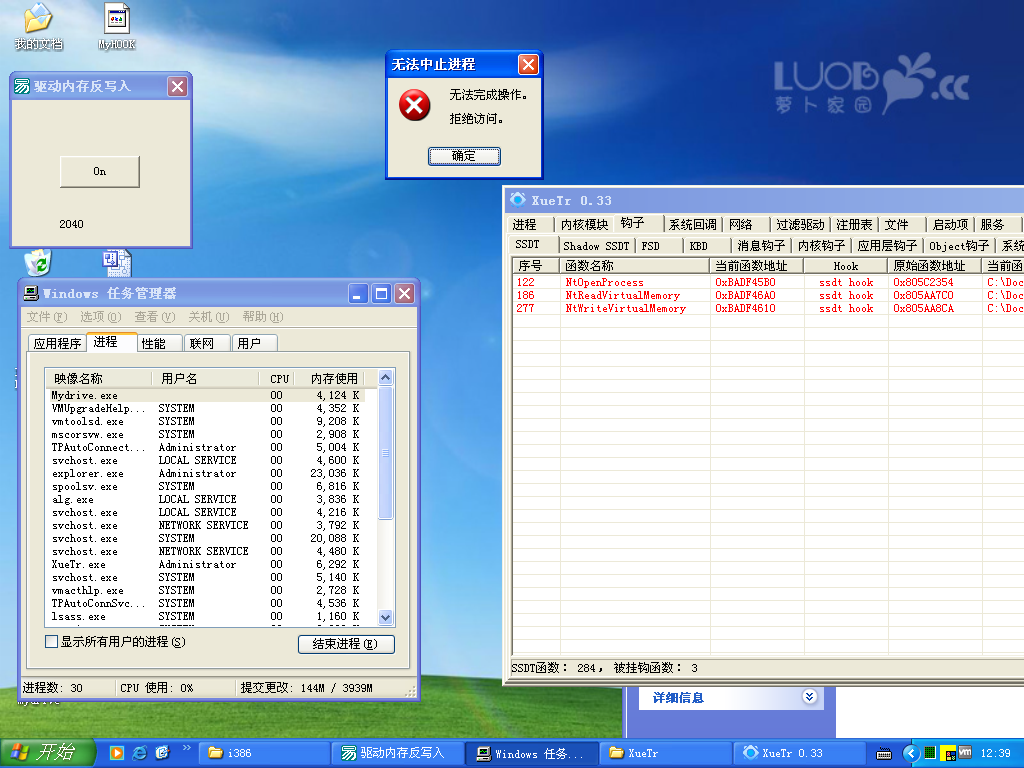Click the green CPU meter tray icon
Screen dimensions: 1024x768
[930, 753]
